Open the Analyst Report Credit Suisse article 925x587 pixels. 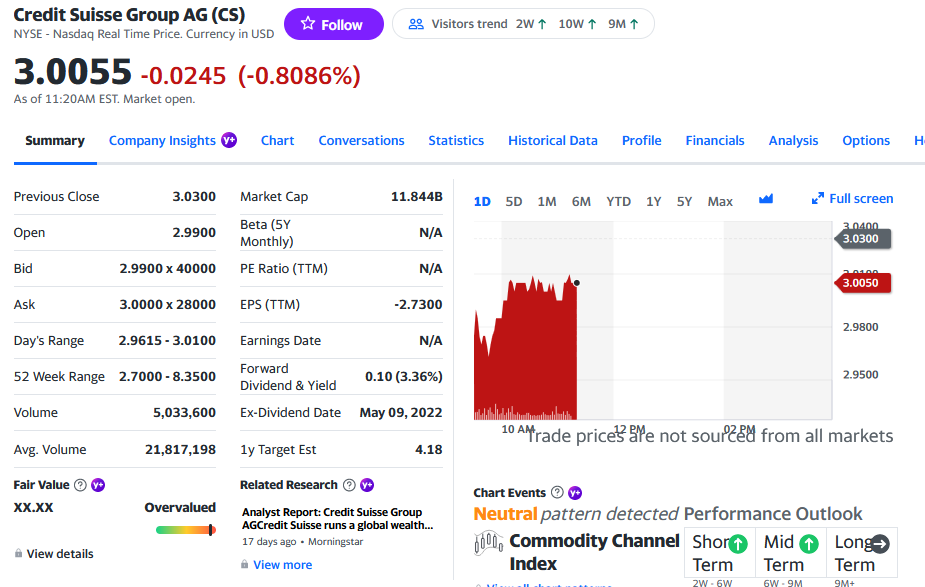[337, 519]
